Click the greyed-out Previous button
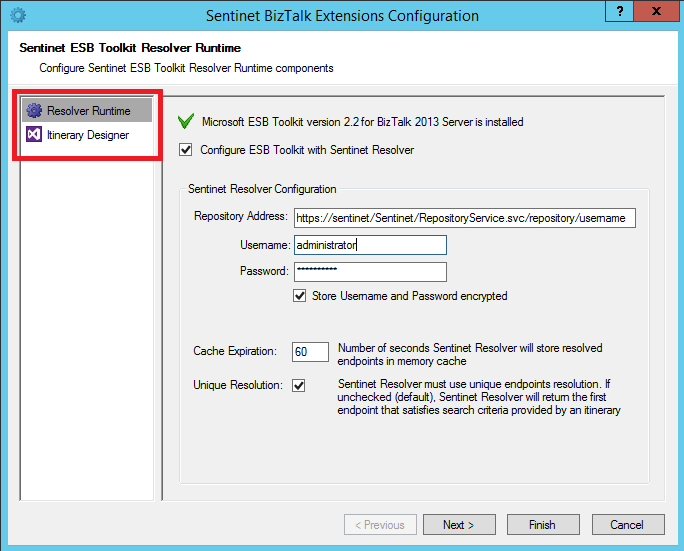 pos(380,525)
